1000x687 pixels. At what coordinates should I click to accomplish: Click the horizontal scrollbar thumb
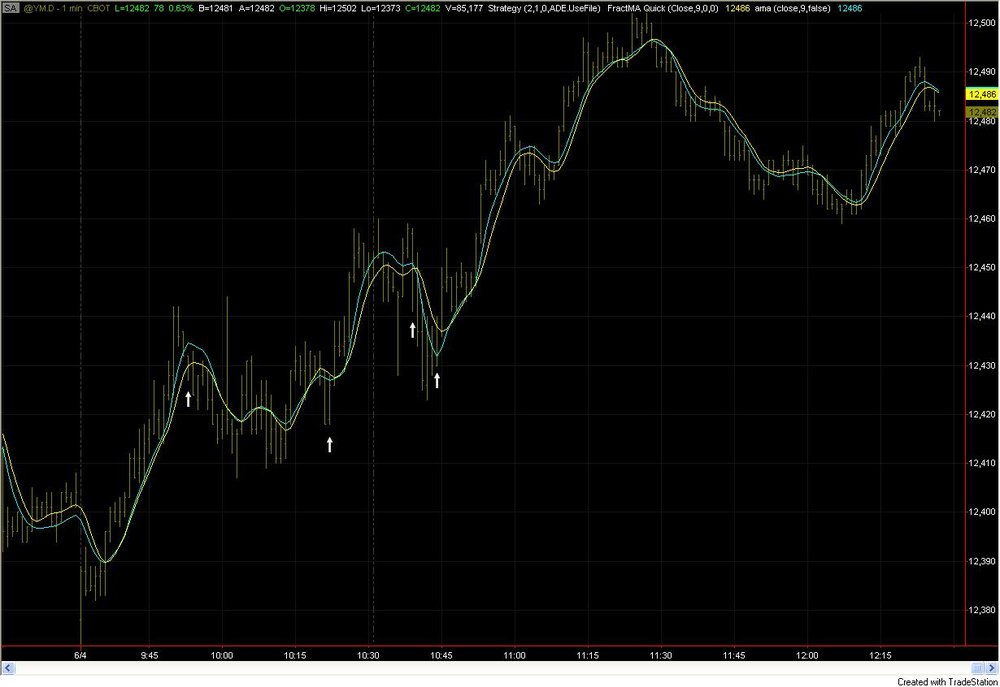978,668
